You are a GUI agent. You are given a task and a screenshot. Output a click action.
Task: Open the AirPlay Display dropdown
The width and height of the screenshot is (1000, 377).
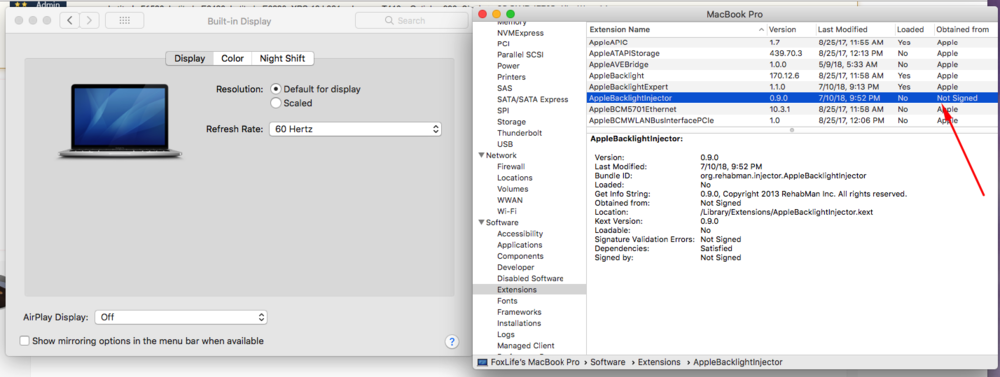[180, 317]
